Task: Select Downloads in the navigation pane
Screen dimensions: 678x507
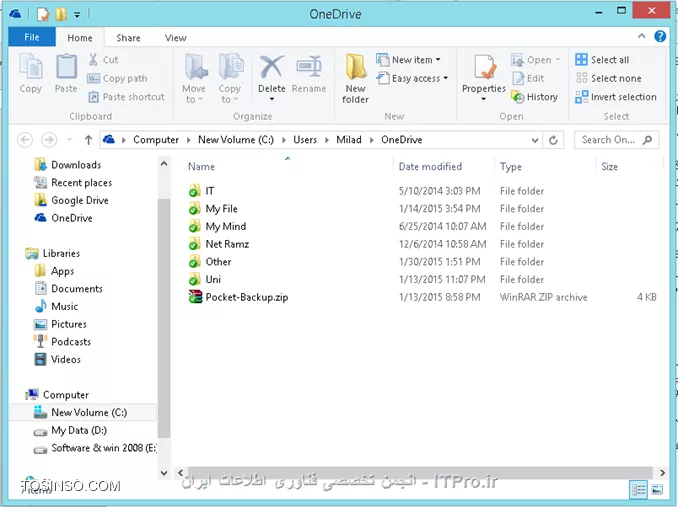Action: [67, 165]
